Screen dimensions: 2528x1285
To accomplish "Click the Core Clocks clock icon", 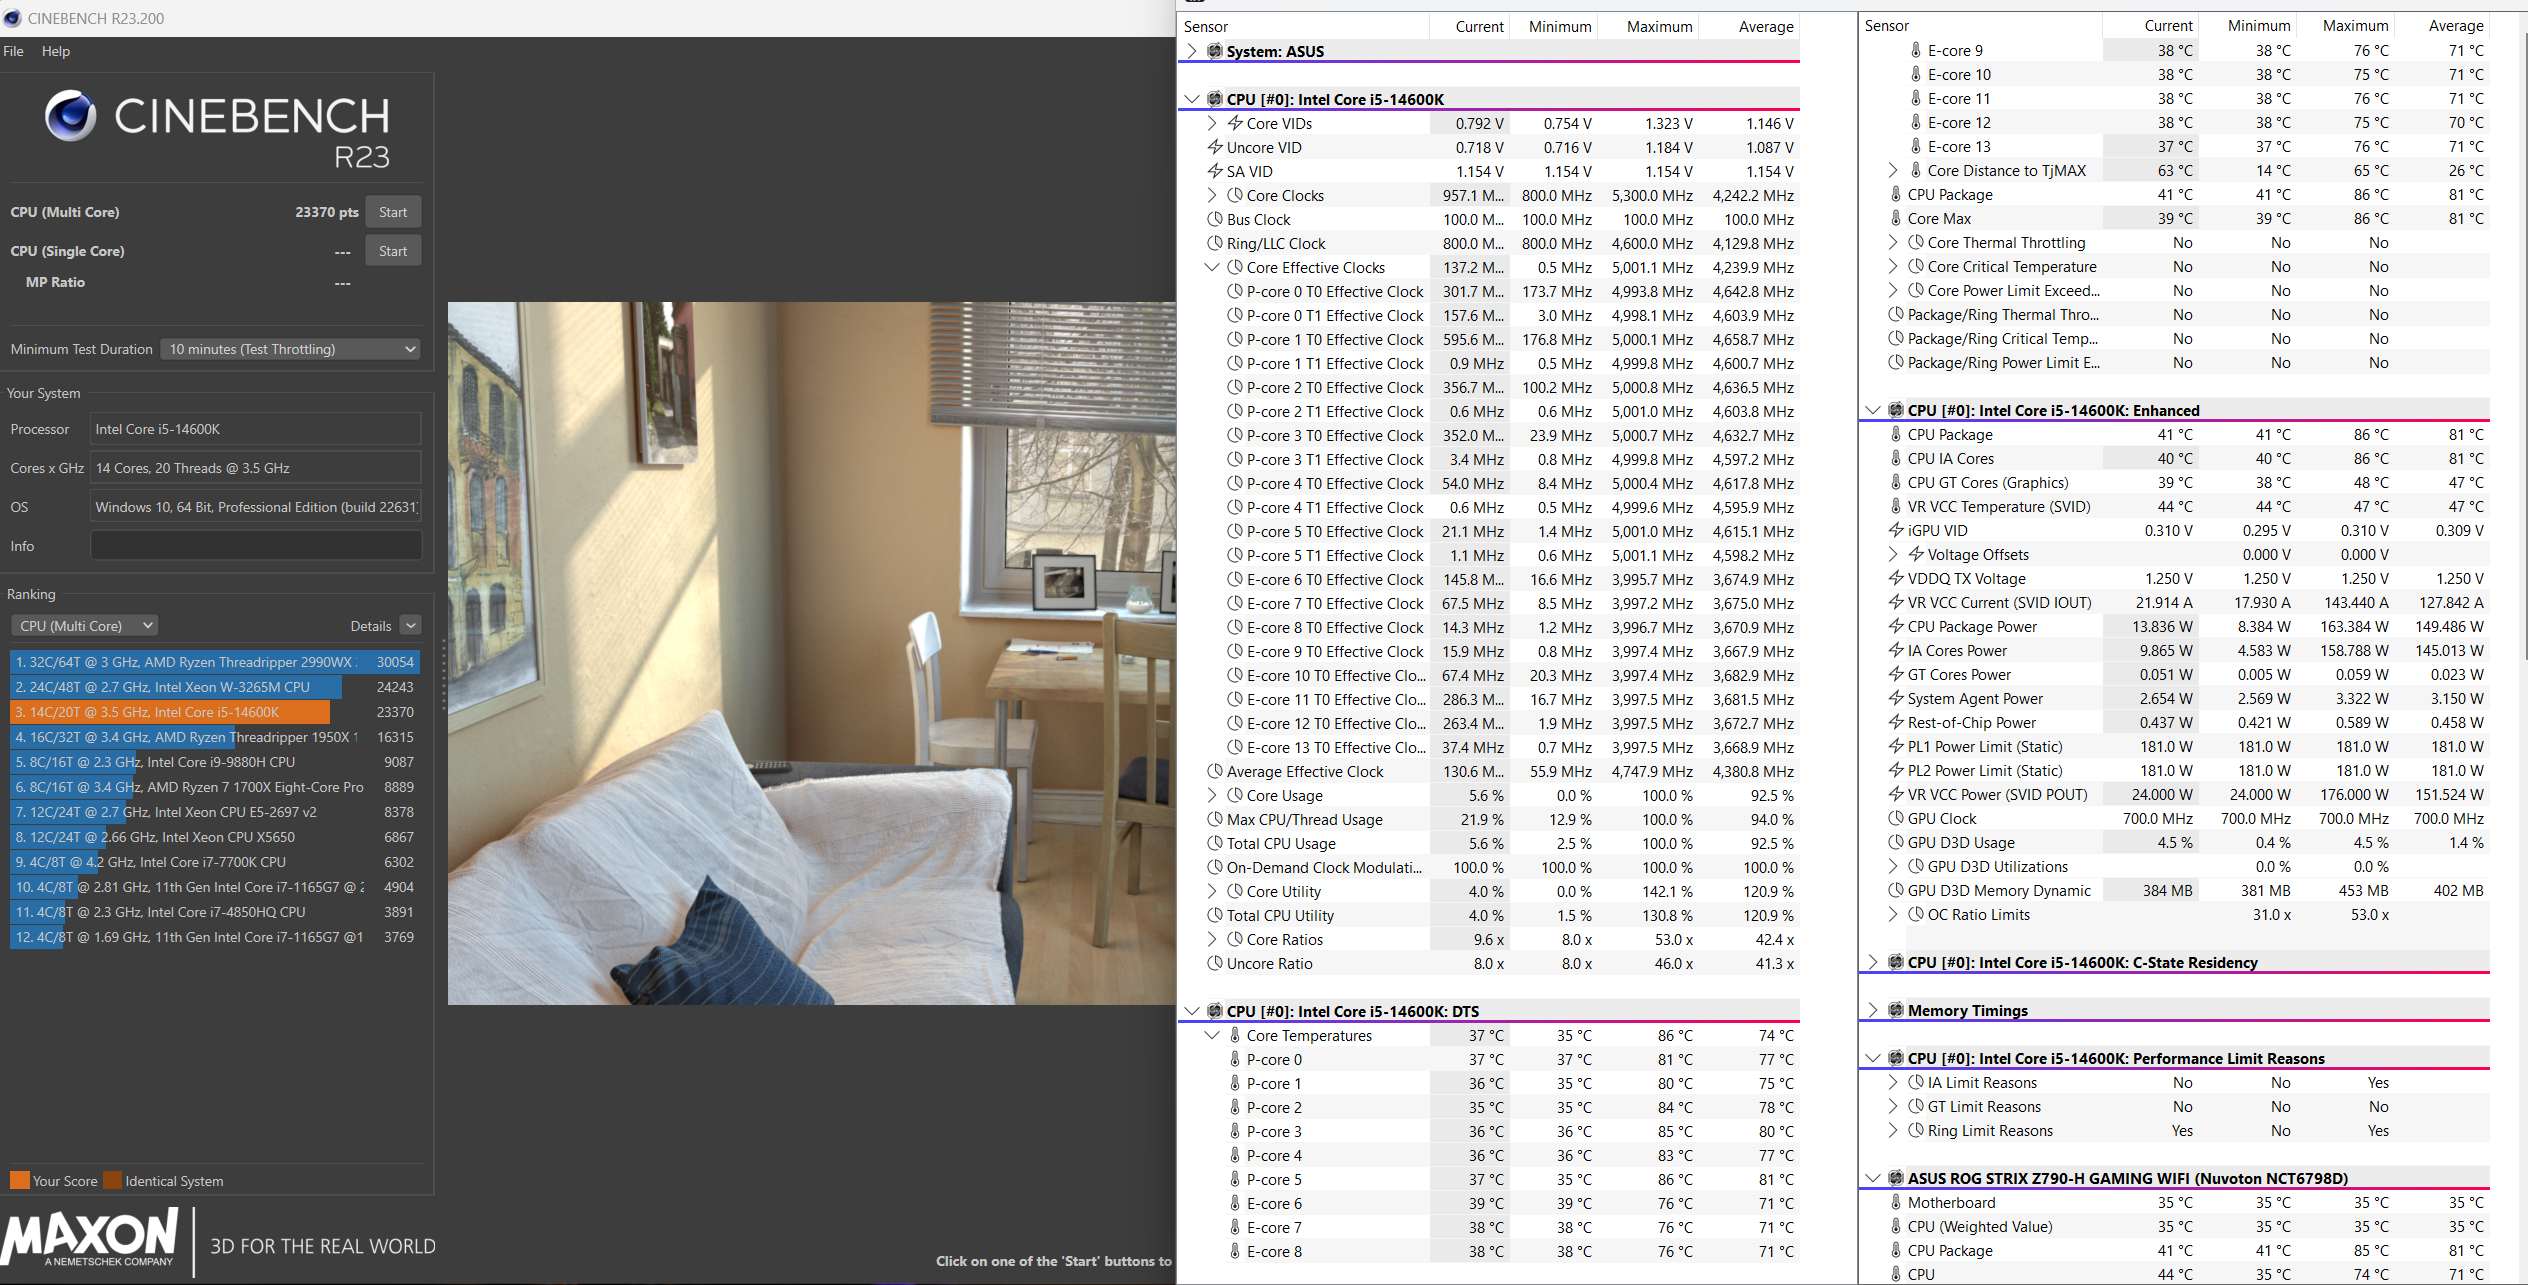I will click(1235, 195).
